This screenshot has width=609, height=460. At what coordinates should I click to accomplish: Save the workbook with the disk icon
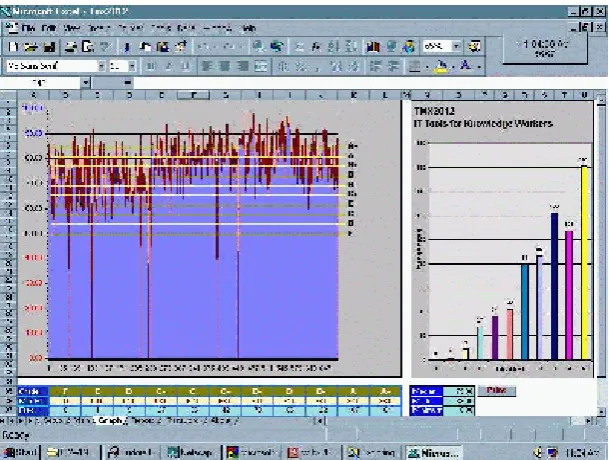pyautogui.click(x=49, y=47)
